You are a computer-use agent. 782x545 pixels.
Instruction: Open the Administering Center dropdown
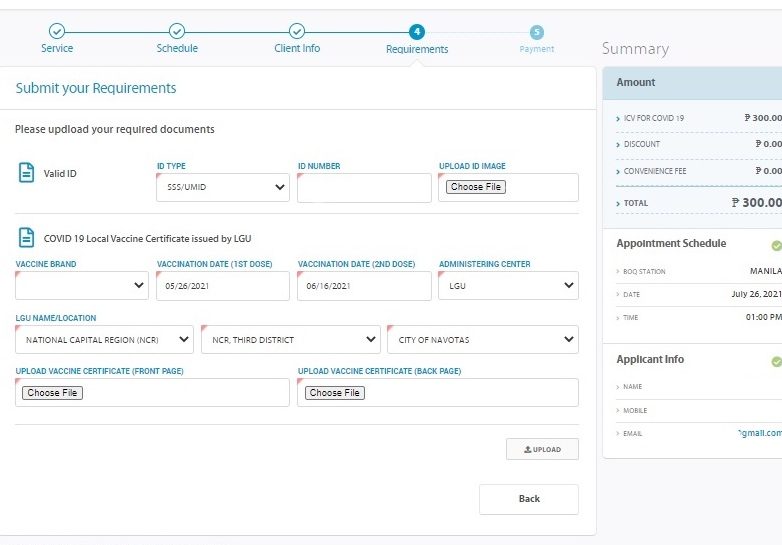click(x=508, y=286)
